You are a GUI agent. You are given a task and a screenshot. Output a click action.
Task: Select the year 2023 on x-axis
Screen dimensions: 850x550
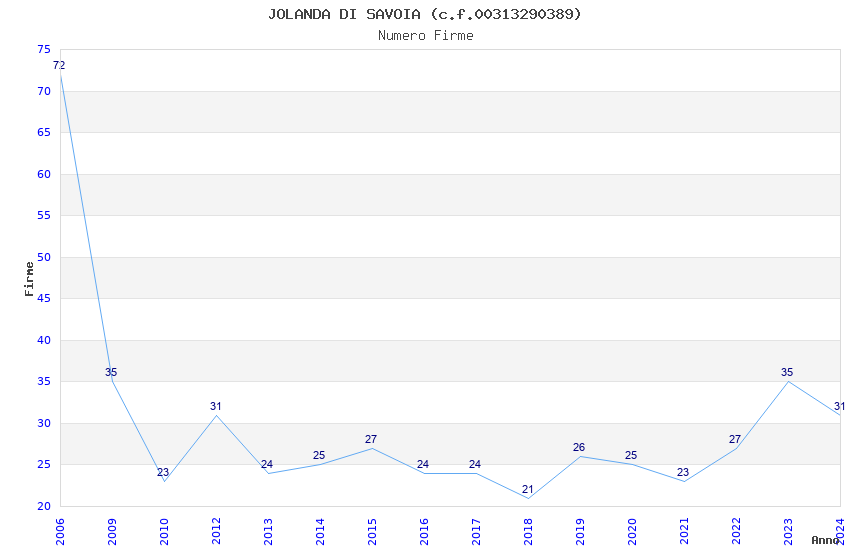(x=789, y=531)
